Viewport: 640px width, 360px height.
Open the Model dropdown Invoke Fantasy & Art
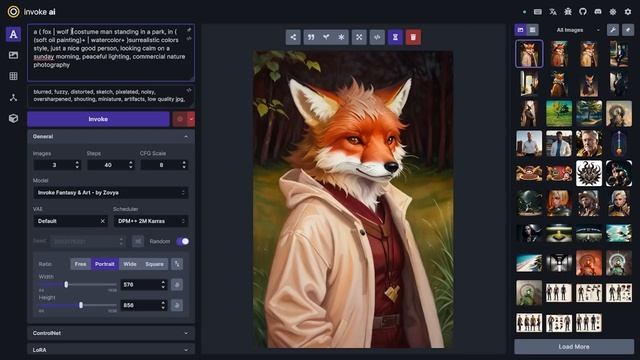(111, 193)
